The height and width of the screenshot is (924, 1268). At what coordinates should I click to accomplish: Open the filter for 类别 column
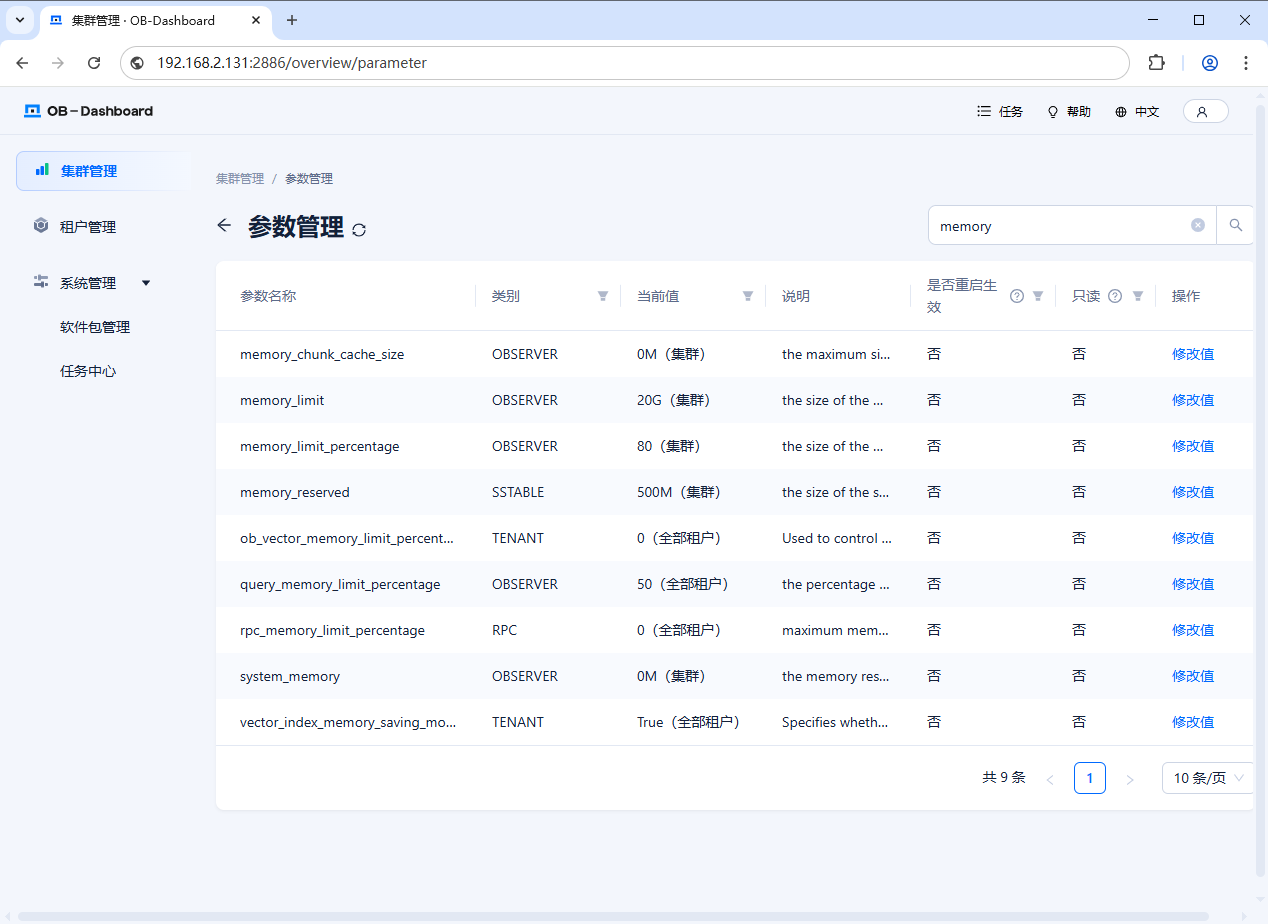point(603,296)
